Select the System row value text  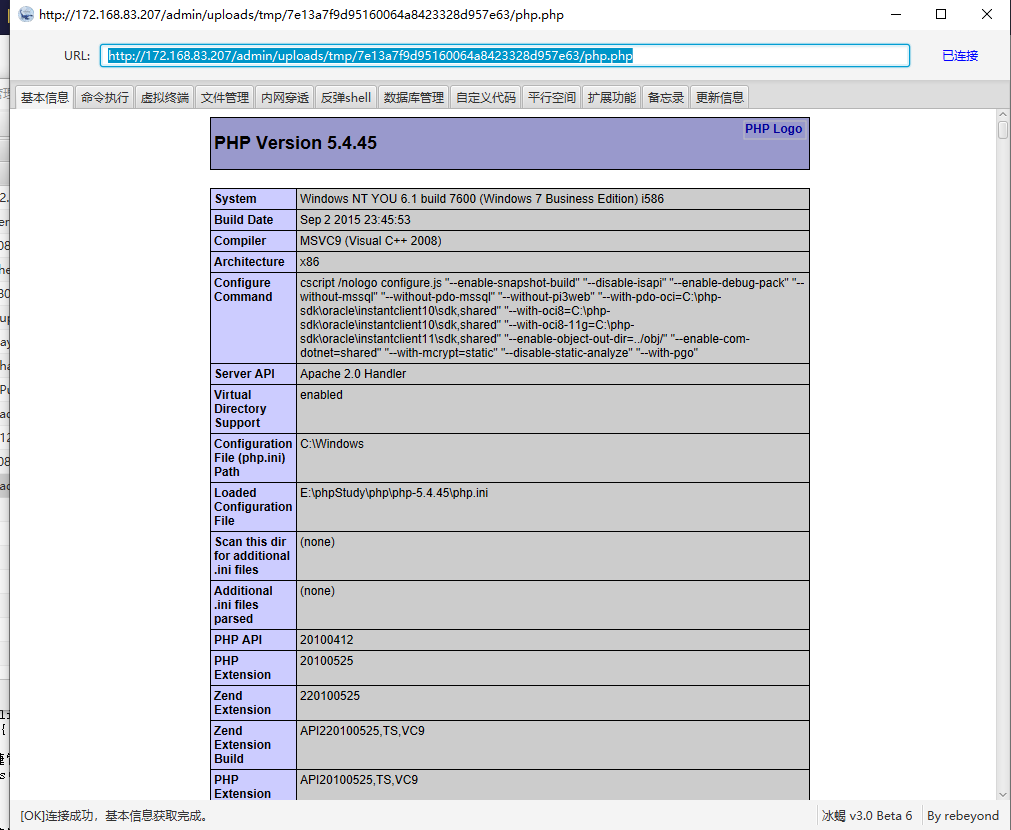482,199
